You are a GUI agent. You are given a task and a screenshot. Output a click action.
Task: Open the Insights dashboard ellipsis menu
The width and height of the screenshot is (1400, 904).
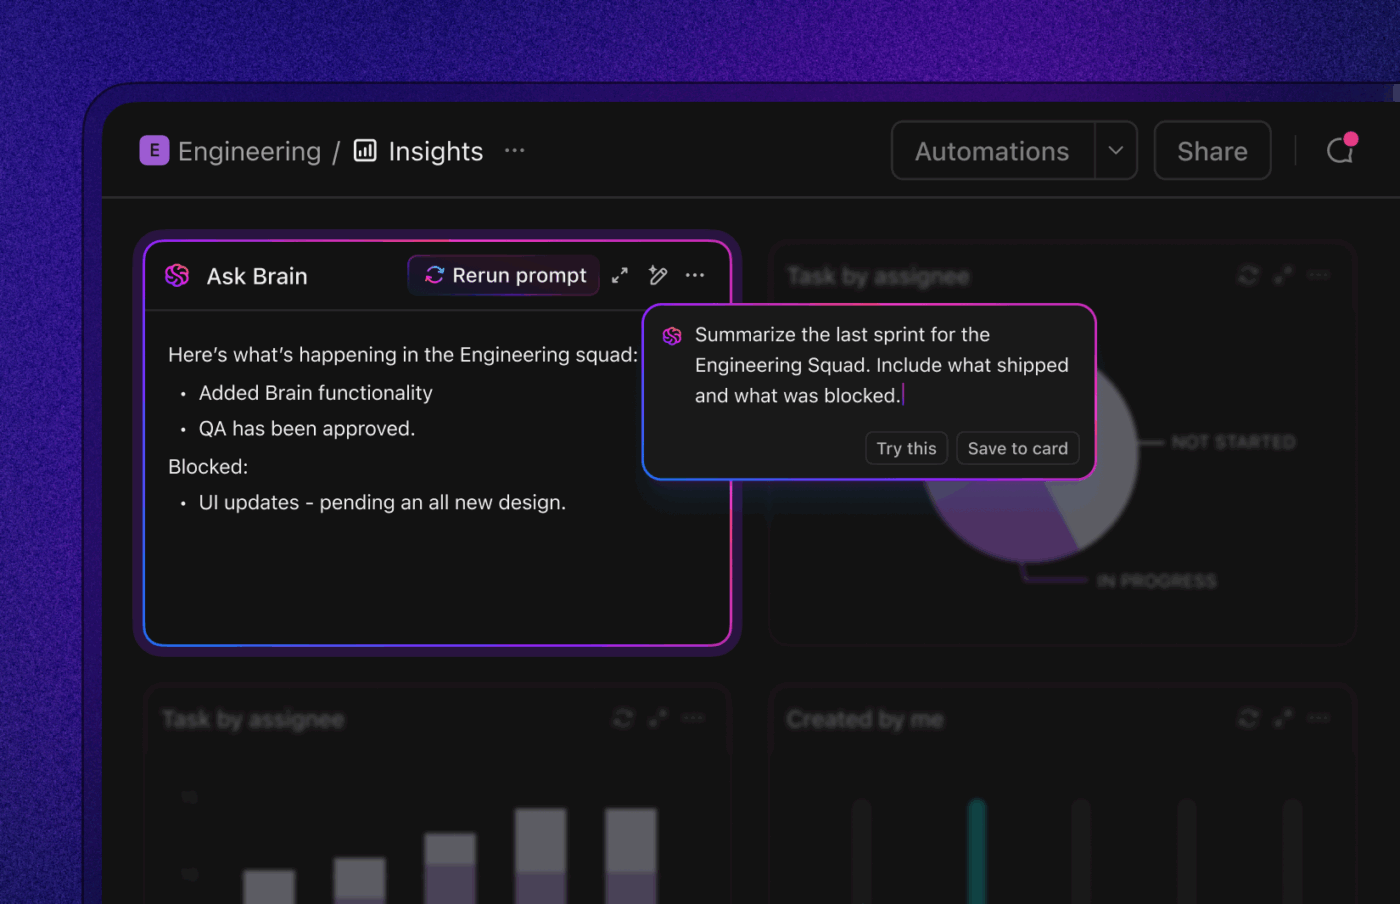(515, 150)
